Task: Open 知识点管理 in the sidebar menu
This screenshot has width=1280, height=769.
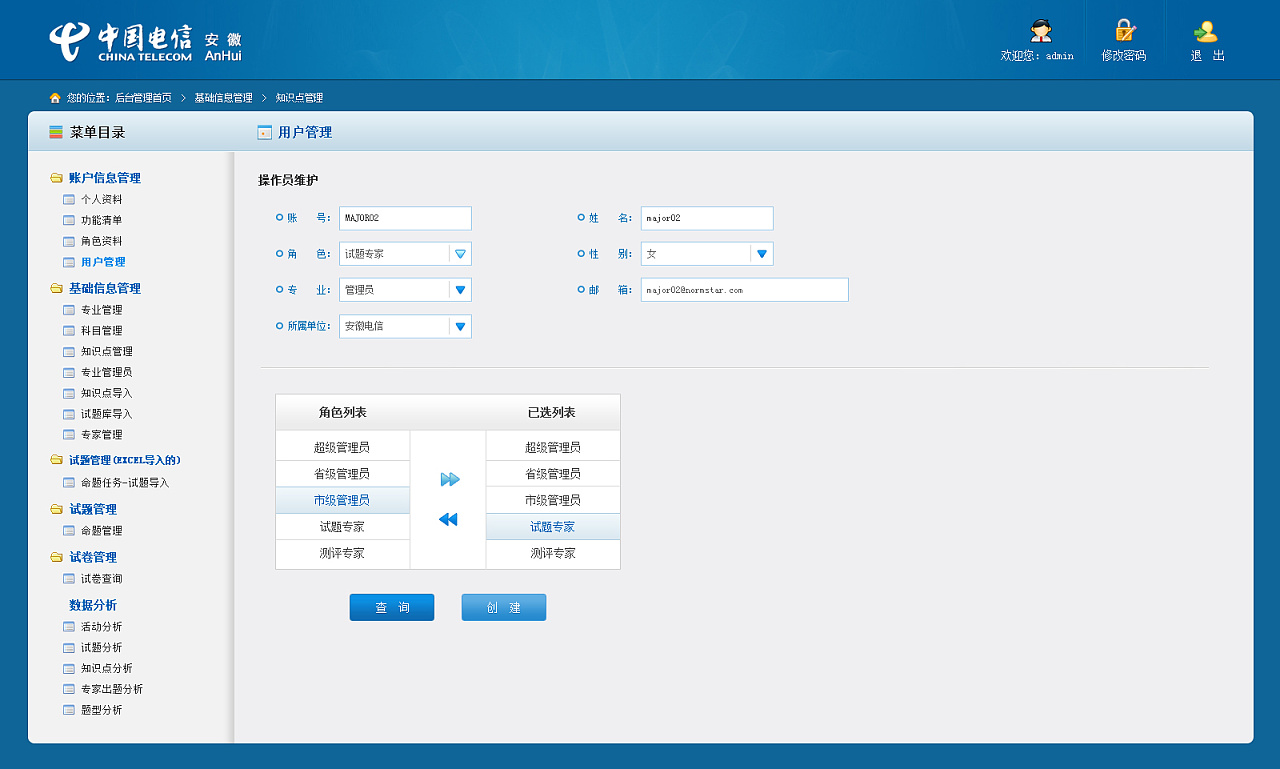Action: pyautogui.click(x=106, y=351)
